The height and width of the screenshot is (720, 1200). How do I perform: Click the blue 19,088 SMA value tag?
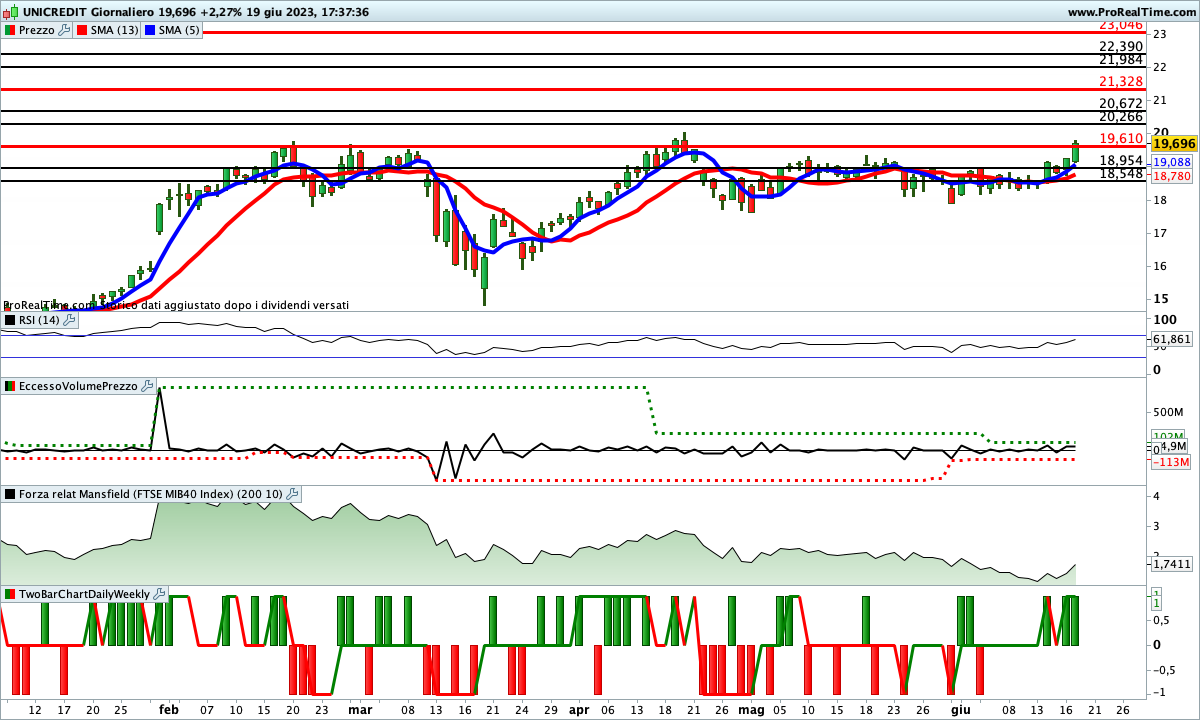(1173, 162)
